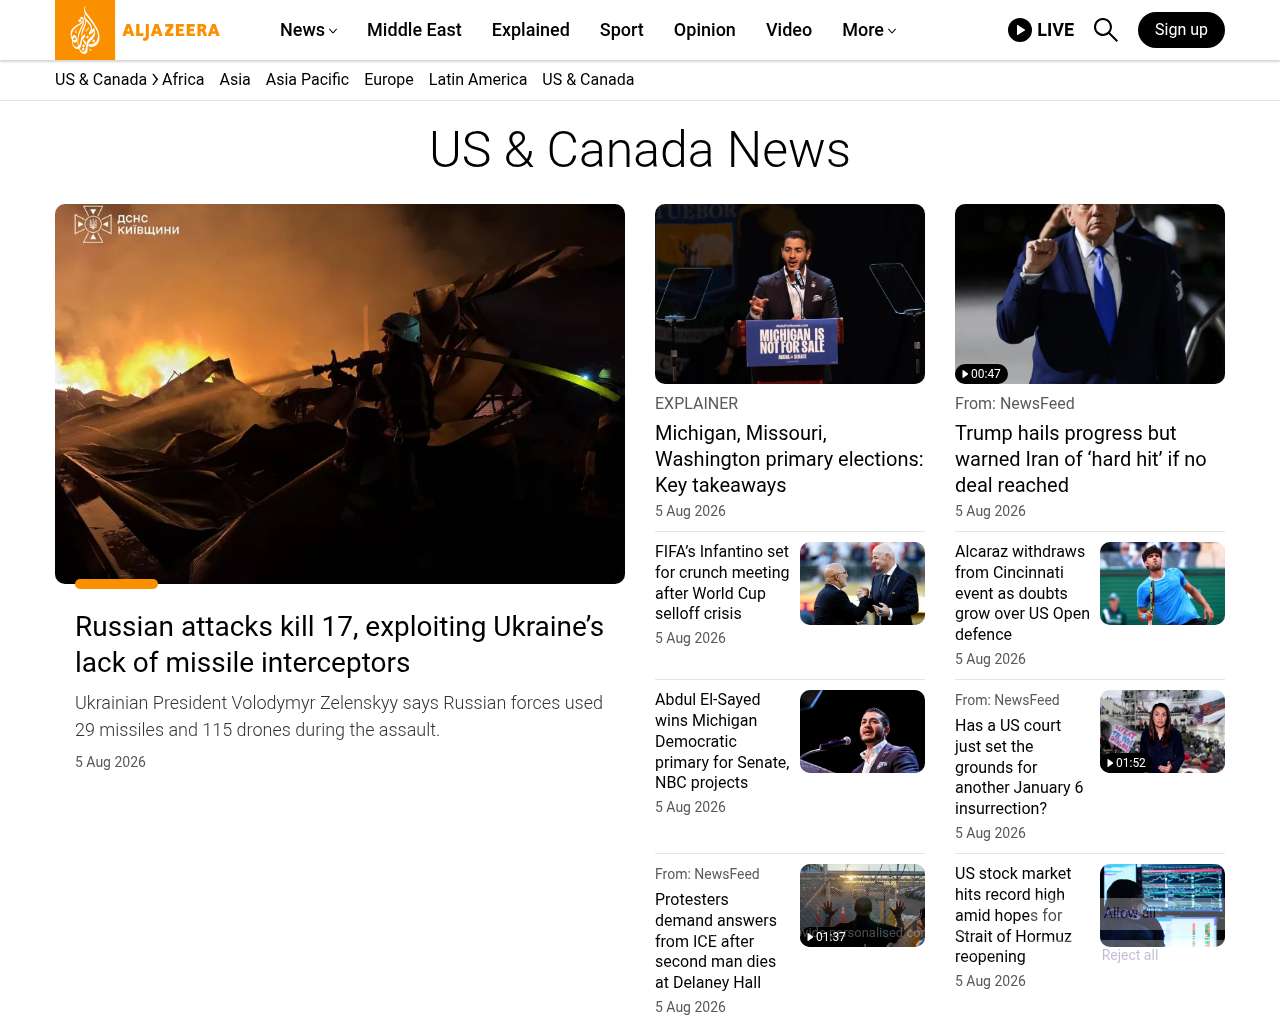Viewport: 1280px width, 1024px height.
Task: Select the US & Canada tab after Latin America
Action: 588,80
